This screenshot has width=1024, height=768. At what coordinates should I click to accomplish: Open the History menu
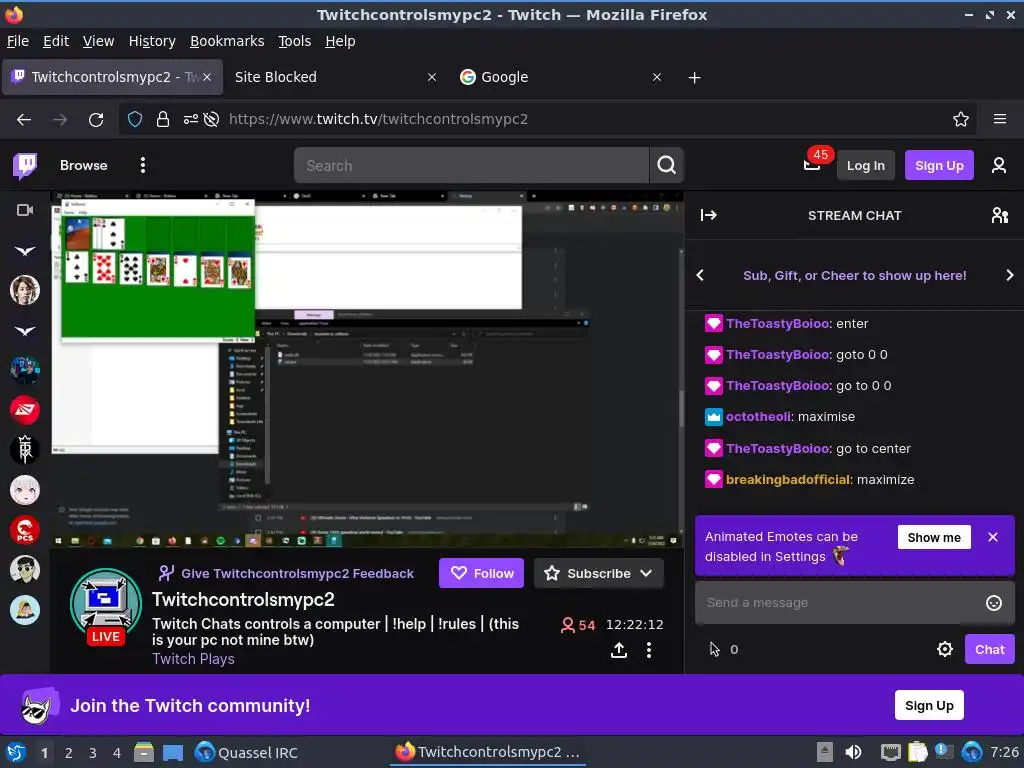point(152,41)
